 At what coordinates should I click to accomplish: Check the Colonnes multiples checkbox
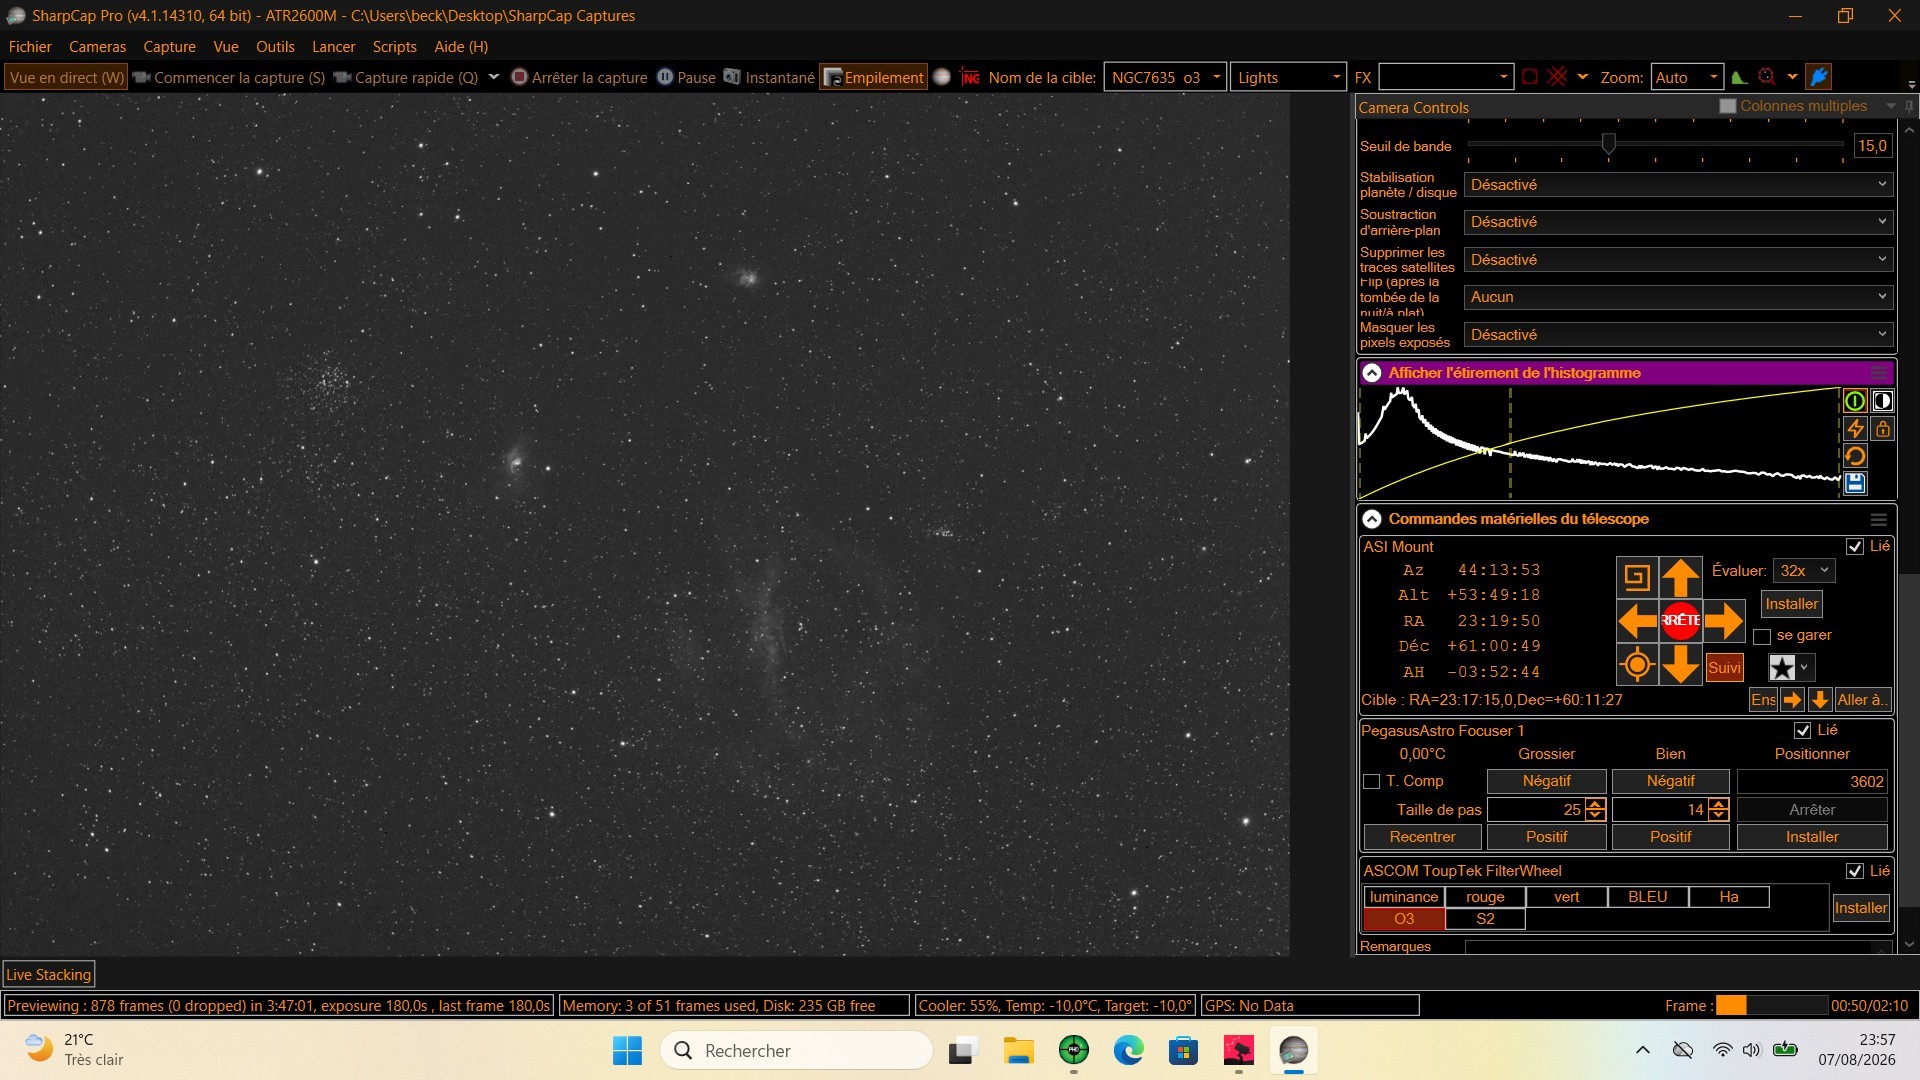coord(1727,106)
